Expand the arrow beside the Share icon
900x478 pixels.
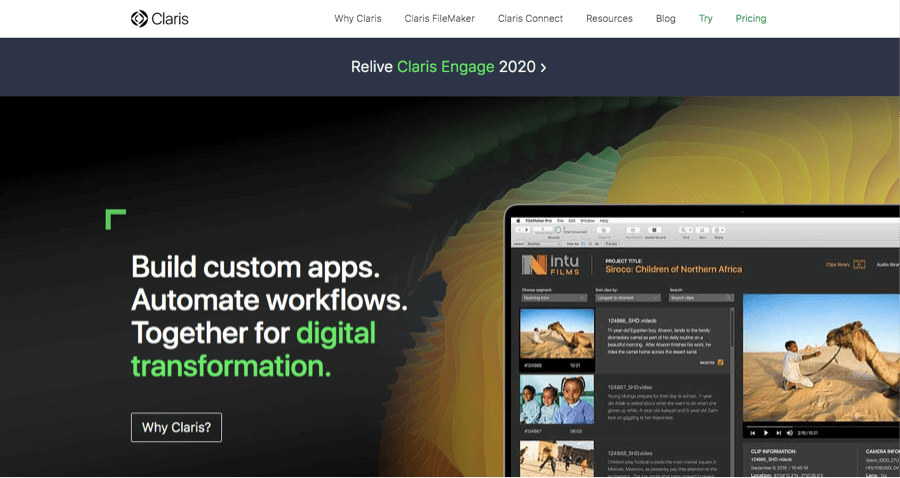[x=723, y=230]
